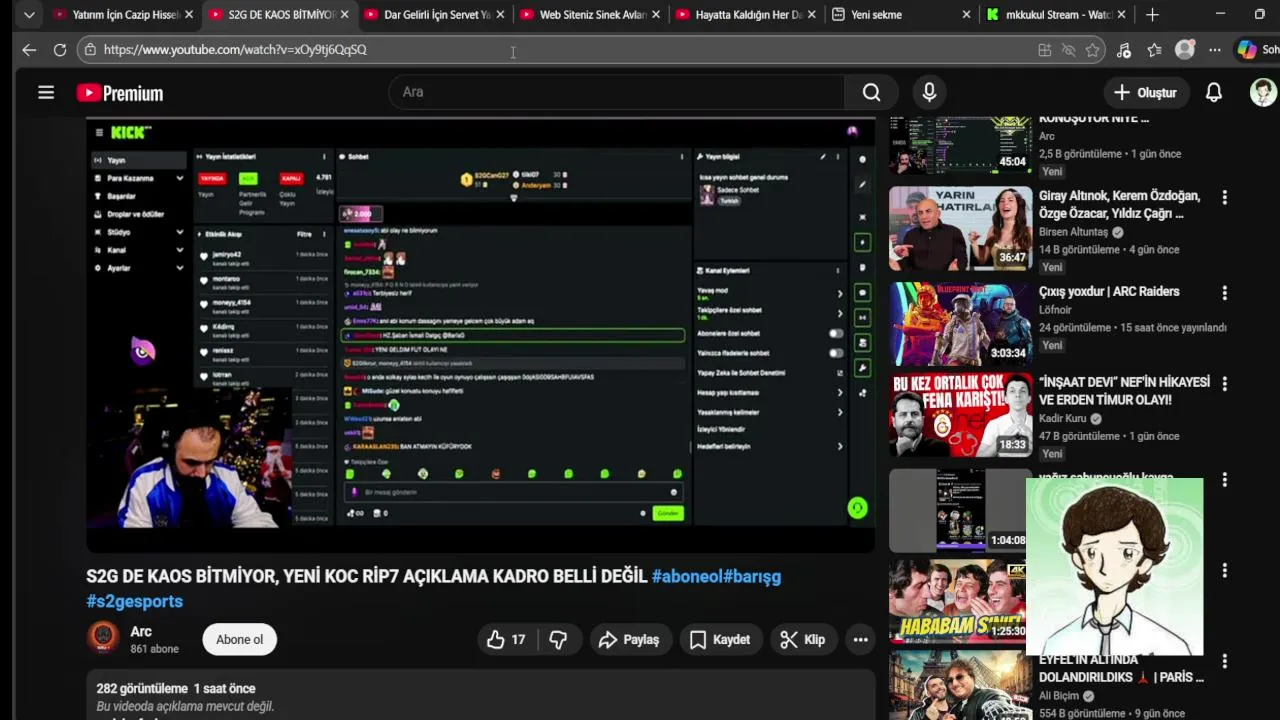Reload the page with refresh icon
This screenshot has height=720, width=1280.
point(60,50)
